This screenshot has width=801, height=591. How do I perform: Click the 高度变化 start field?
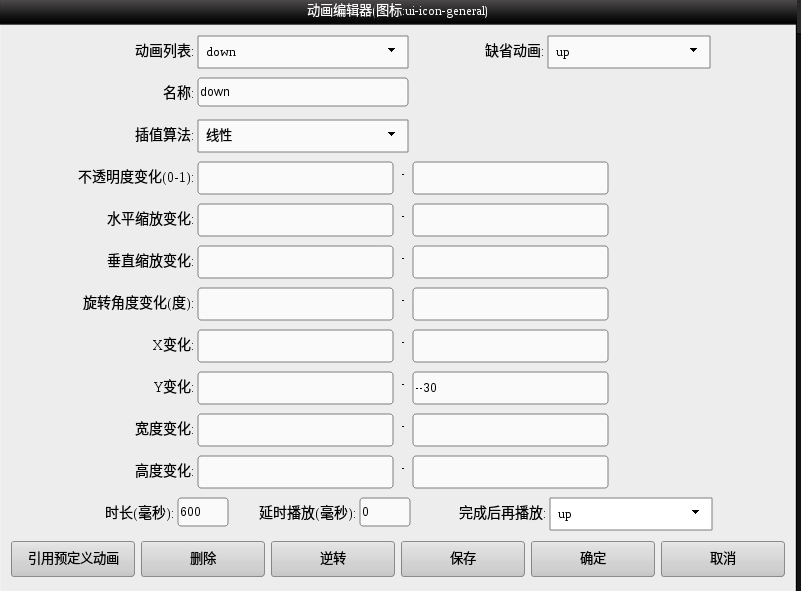point(295,471)
